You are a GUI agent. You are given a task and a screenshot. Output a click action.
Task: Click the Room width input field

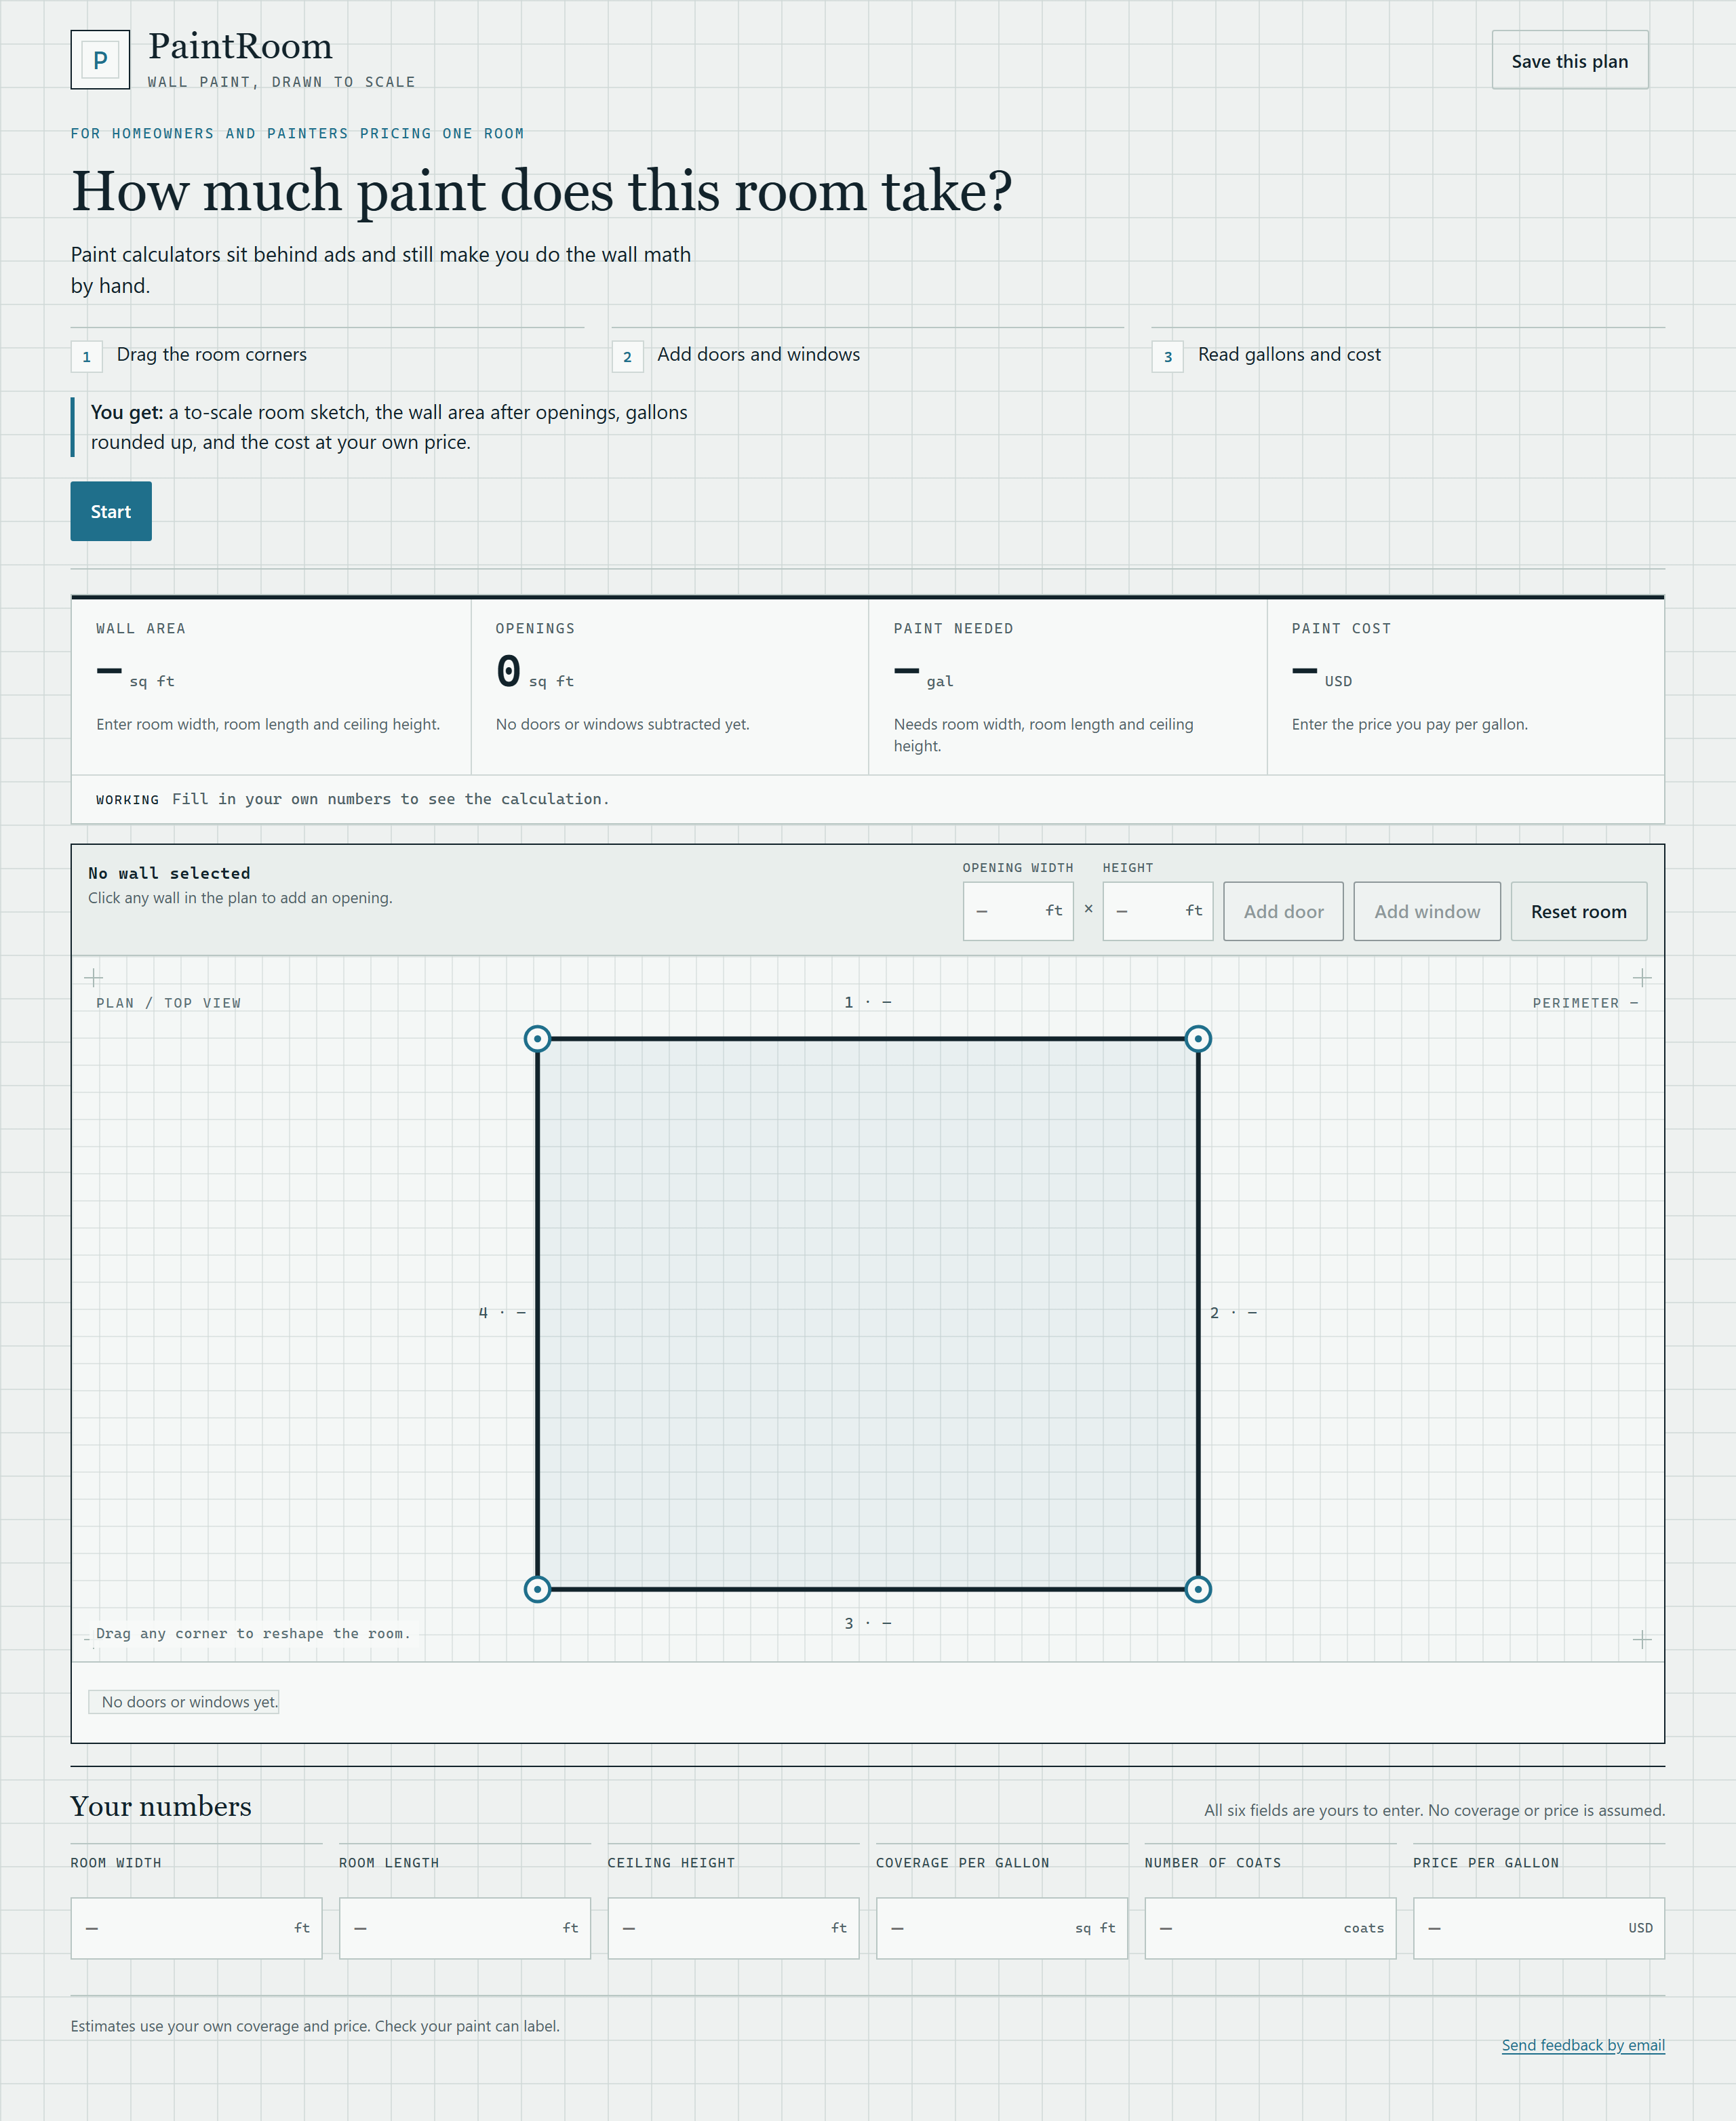(x=196, y=1928)
